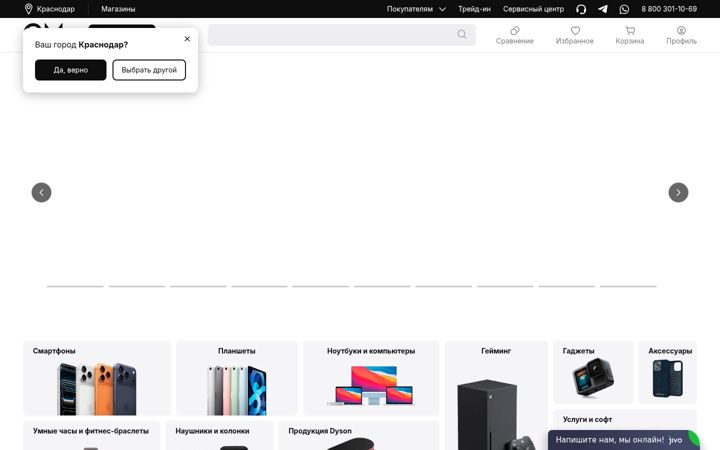Screen dimensions: 720x450
Task: Click the magnifier search icon
Action: (x=462, y=34)
